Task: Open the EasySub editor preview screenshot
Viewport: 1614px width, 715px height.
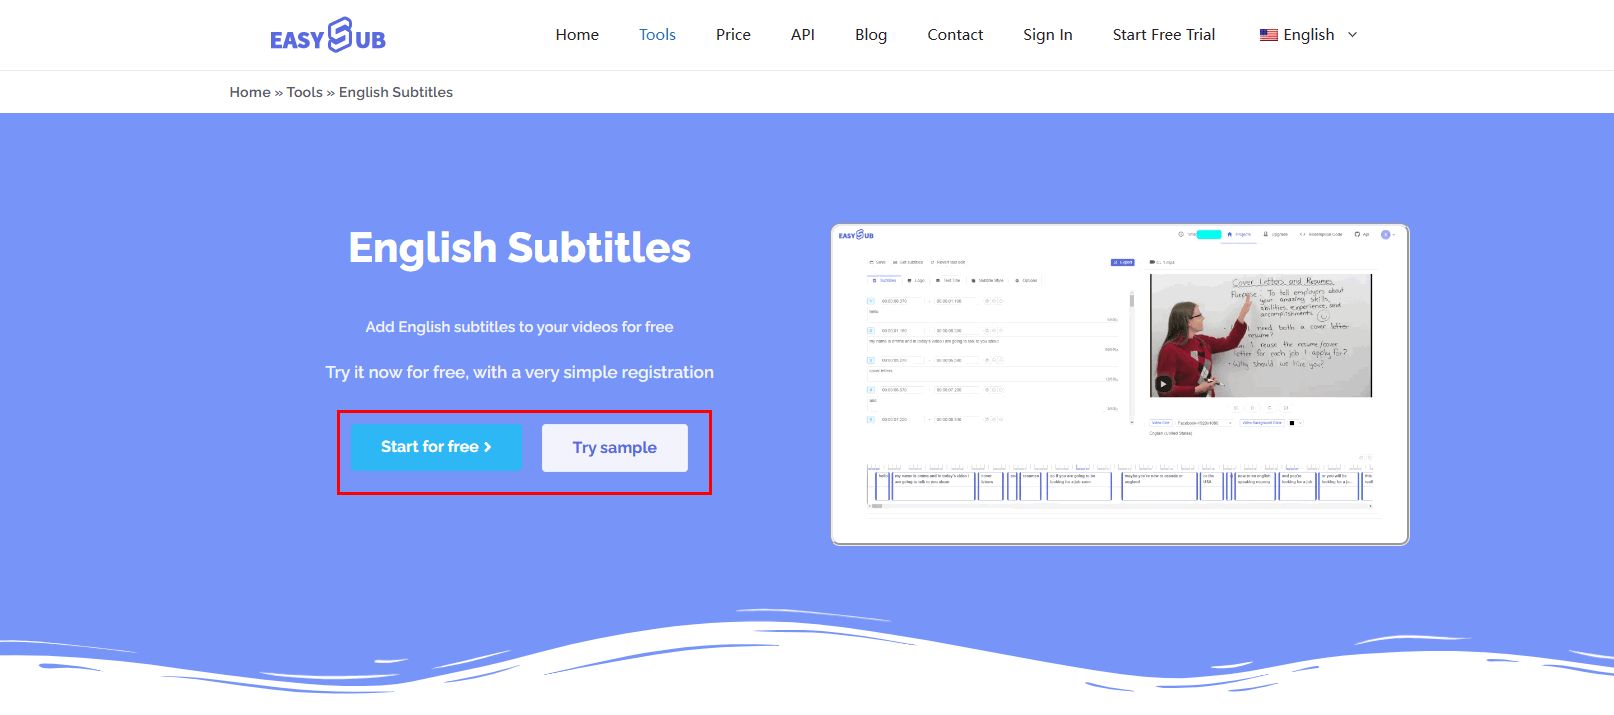Action: click(1120, 385)
